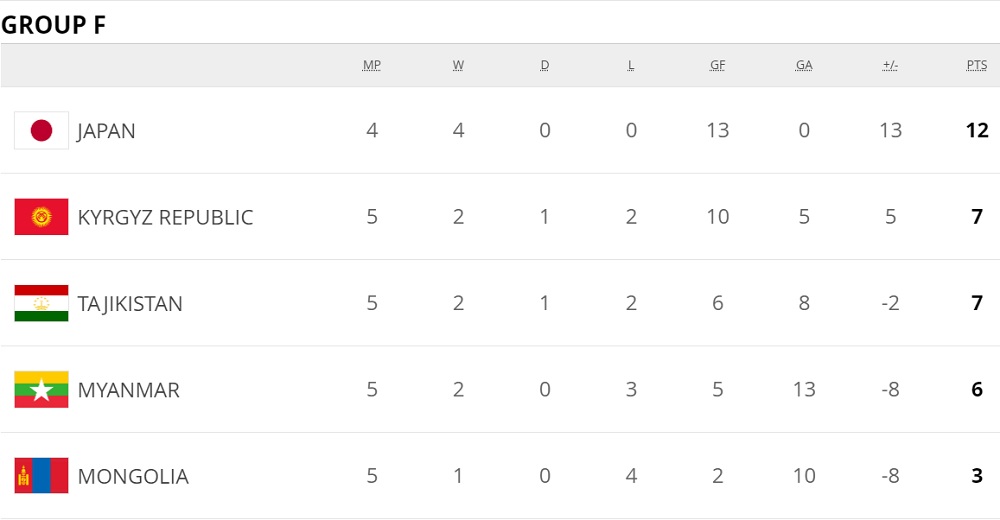Open the MONGOLIA team page
Viewport: 1000px width, 520px height.
pyautogui.click(x=133, y=476)
